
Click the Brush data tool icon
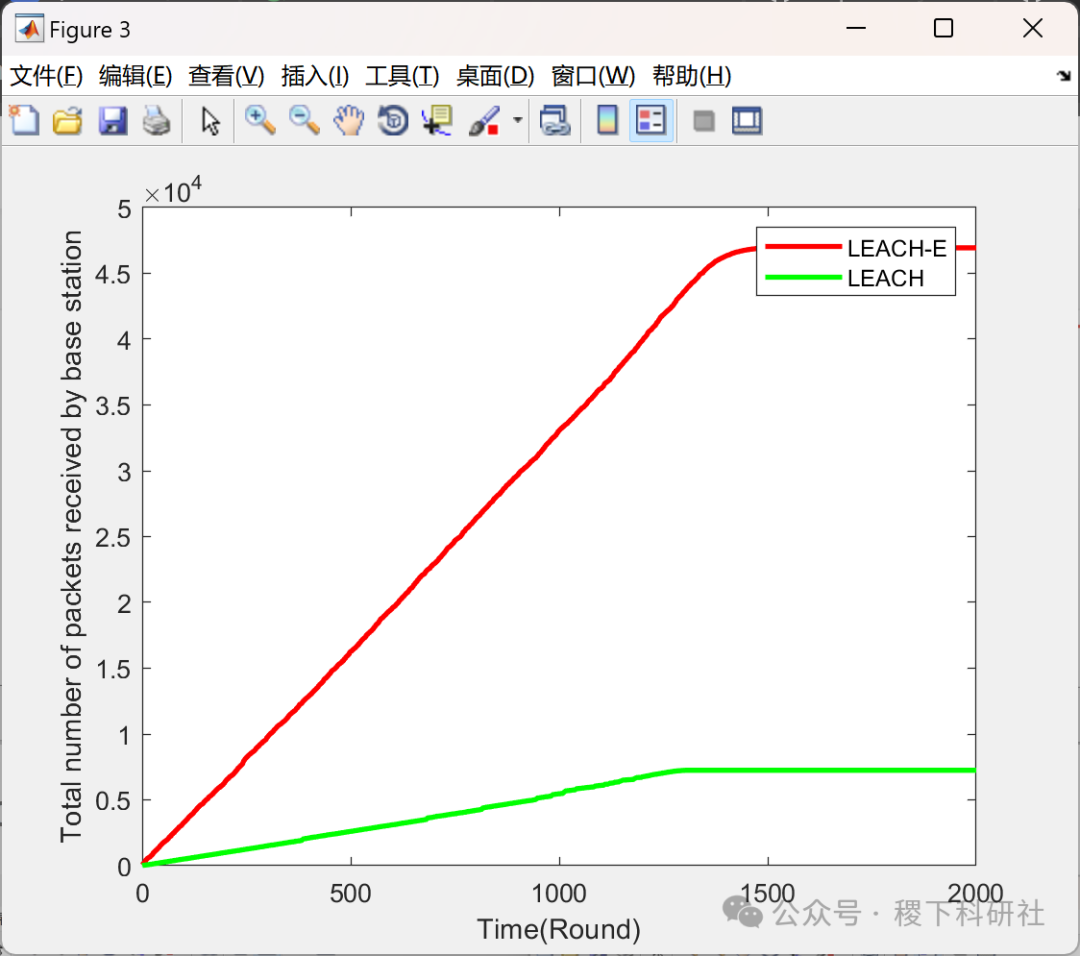click(x=484, y=121)
